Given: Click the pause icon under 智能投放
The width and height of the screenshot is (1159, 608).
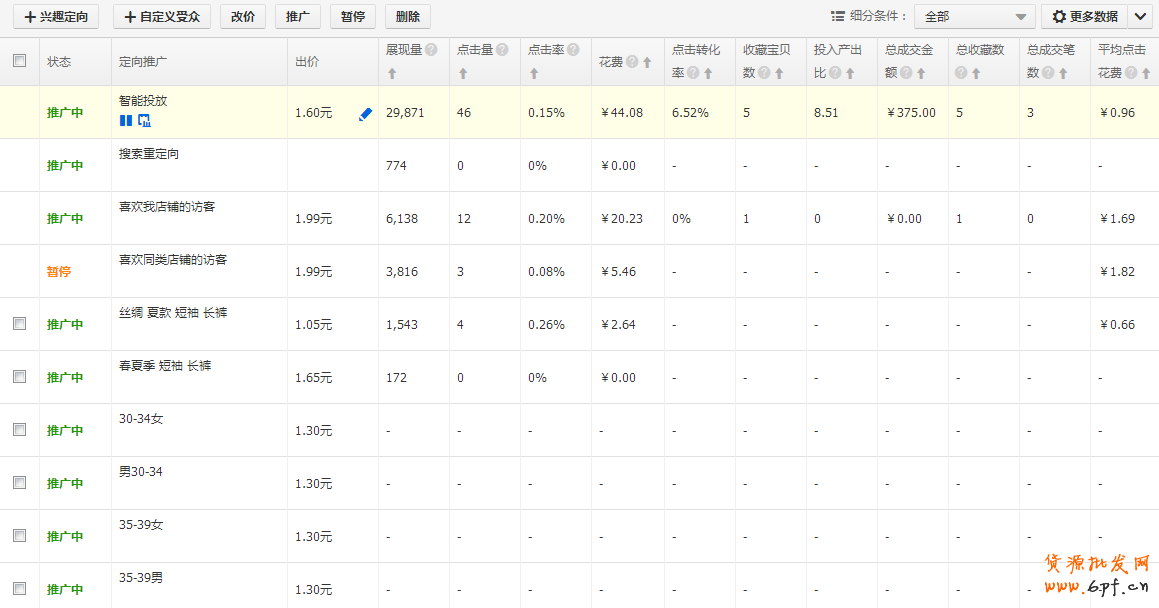Looking at the screenshot, I should pos(125,121).
